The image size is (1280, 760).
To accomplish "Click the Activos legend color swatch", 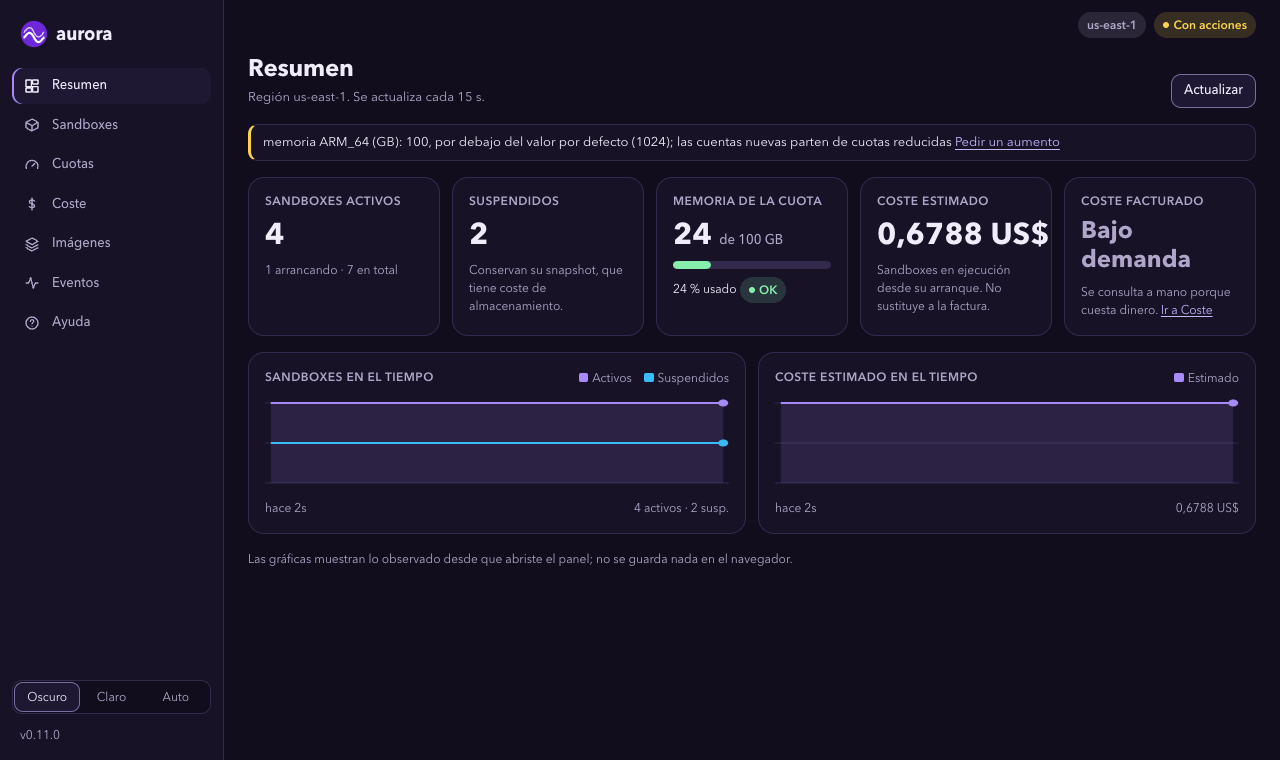I will (x=583, y=378).
